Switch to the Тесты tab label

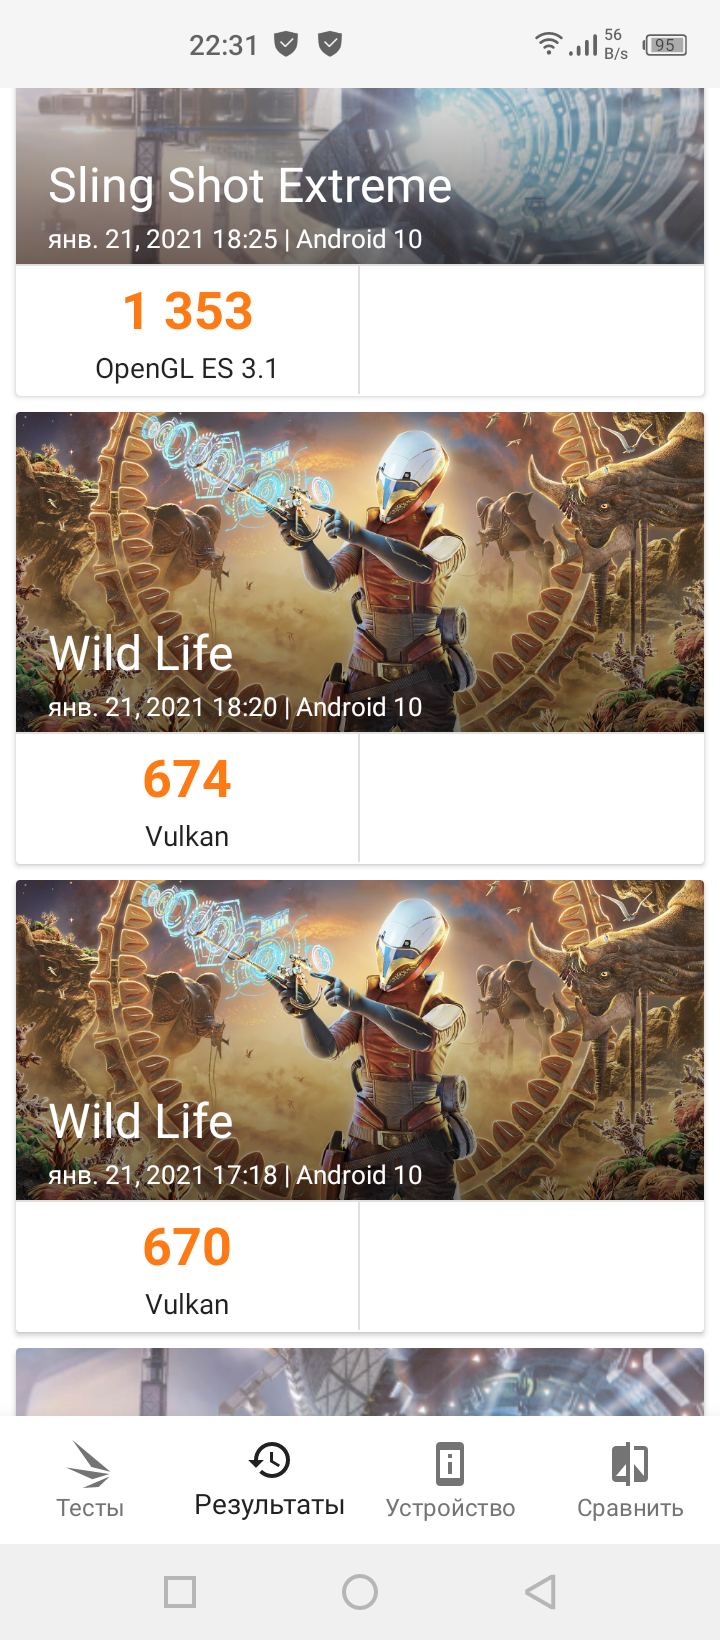click(x=90, y=1508)
